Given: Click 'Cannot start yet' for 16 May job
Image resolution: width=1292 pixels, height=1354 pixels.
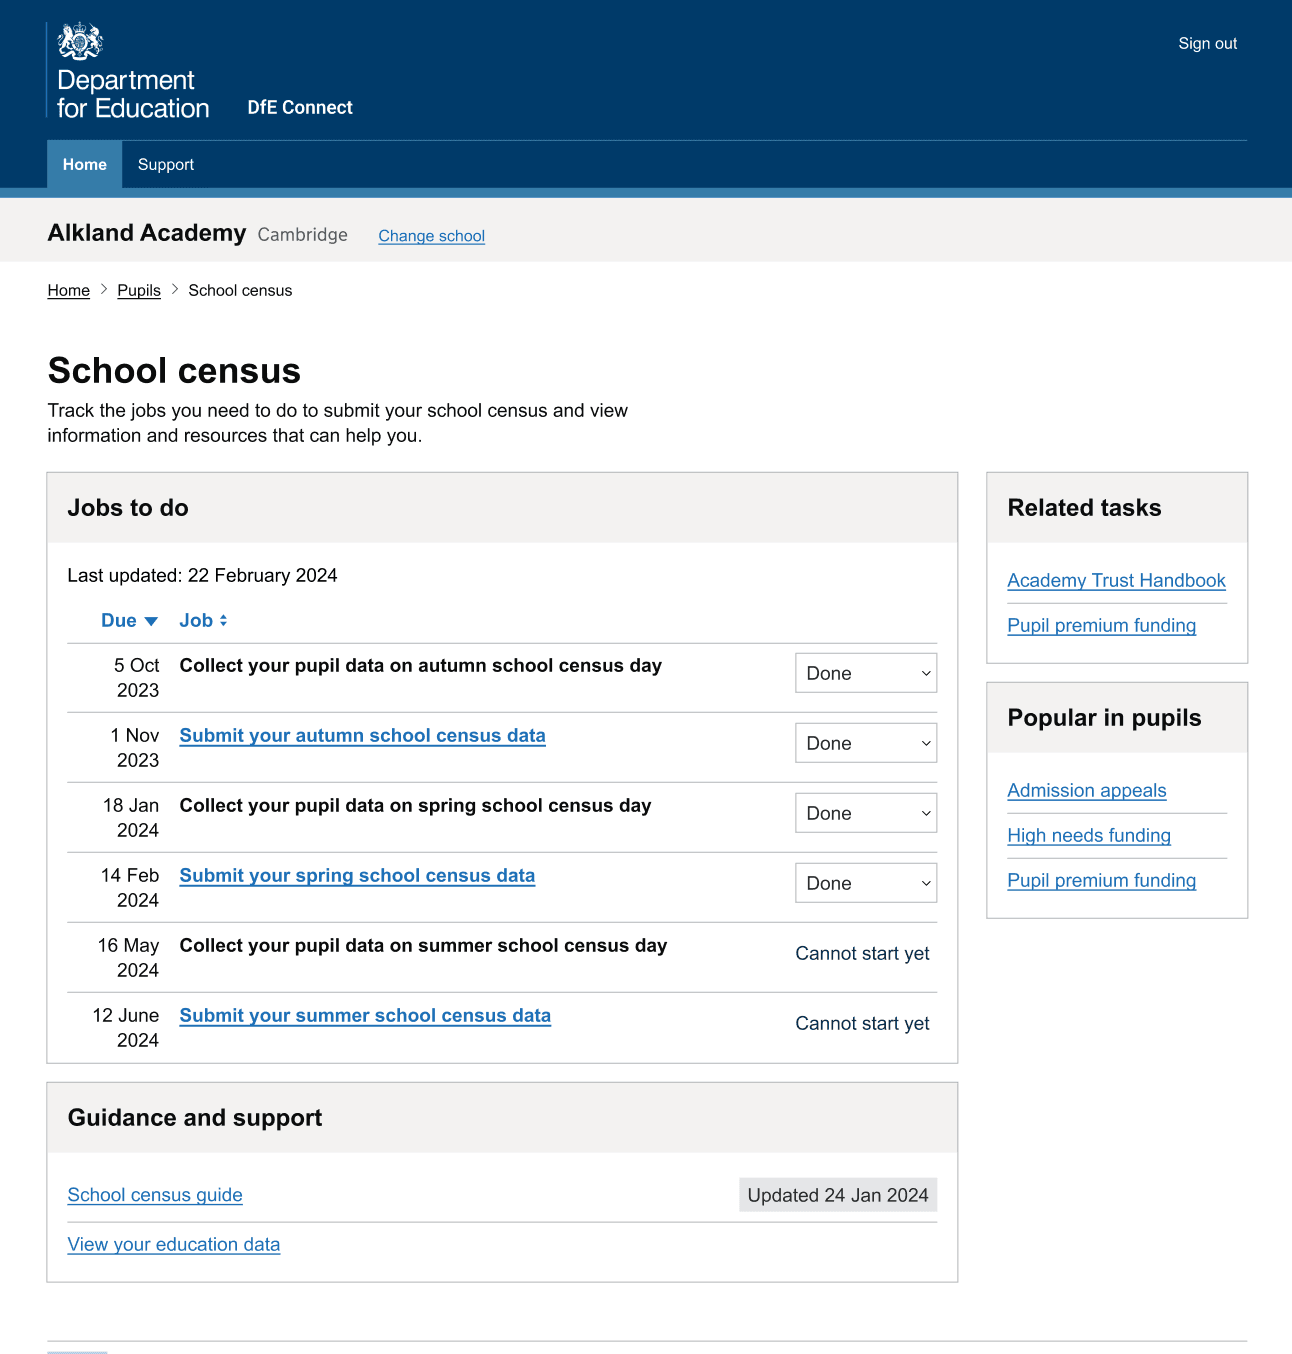Looking at the screenshot, I should (x=862, y=954).
